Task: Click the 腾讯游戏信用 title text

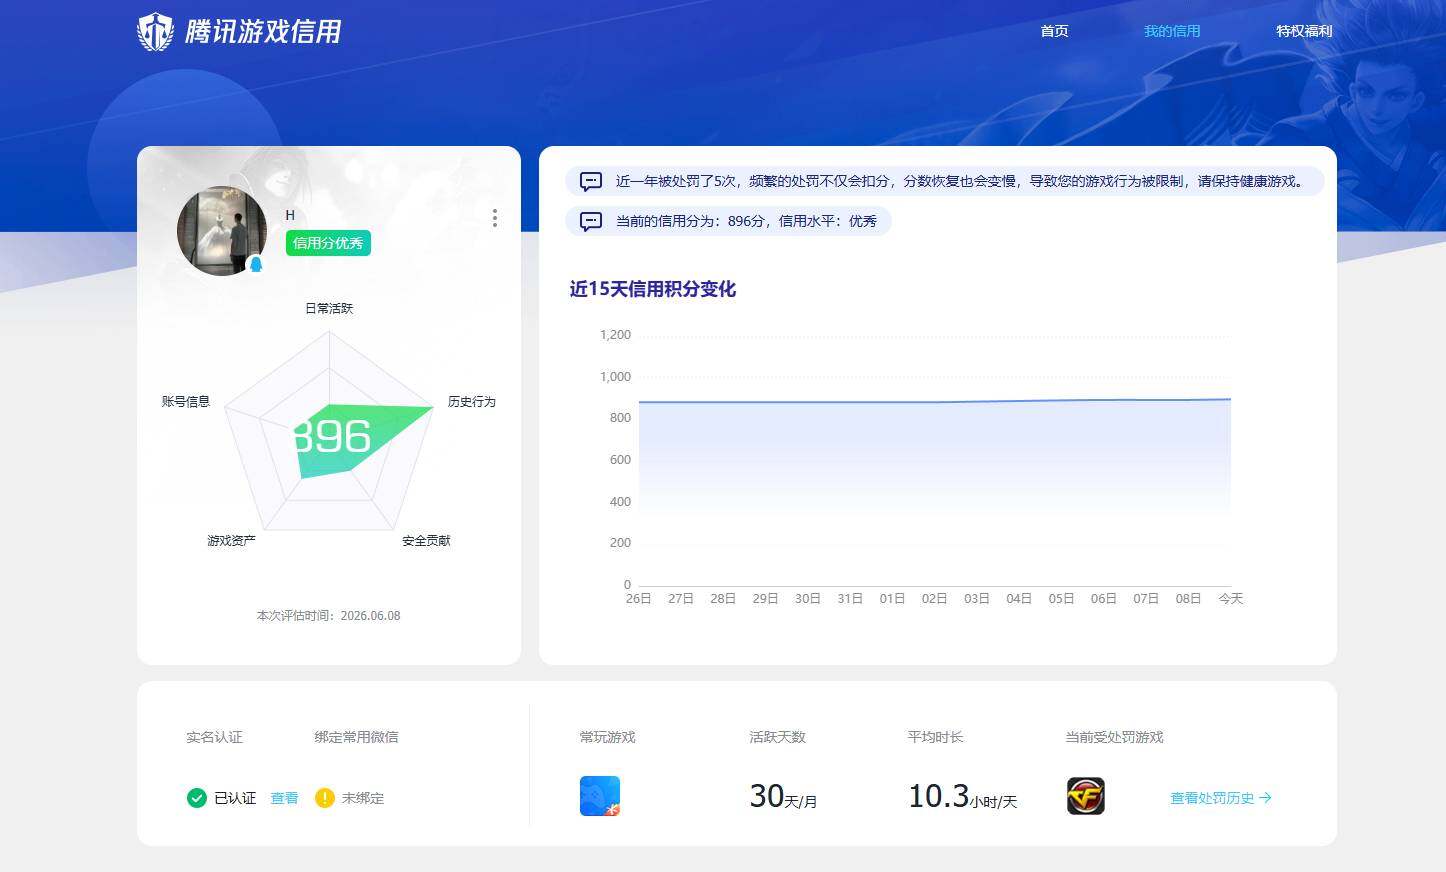Action: pyautogui.click(x=263, y=32)
